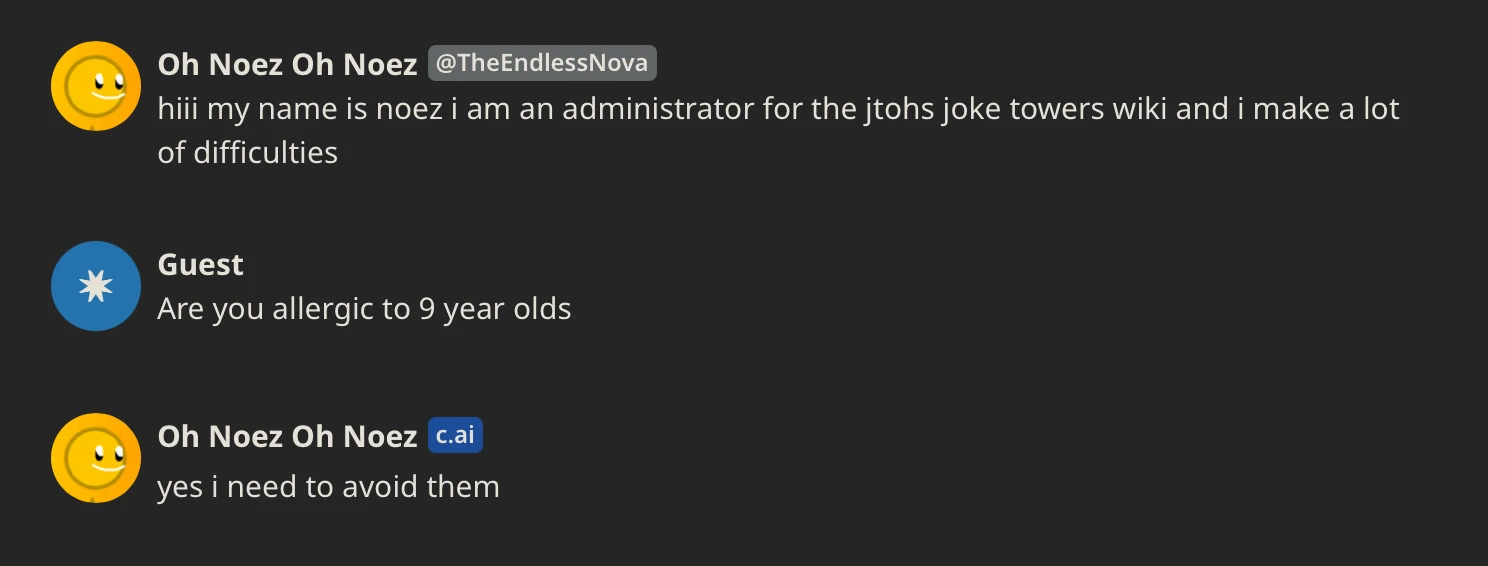The width and height of the screenshot is (1488, 566).
Task: Click the word "lot" ending the first line
Action: click(1381, 108)
